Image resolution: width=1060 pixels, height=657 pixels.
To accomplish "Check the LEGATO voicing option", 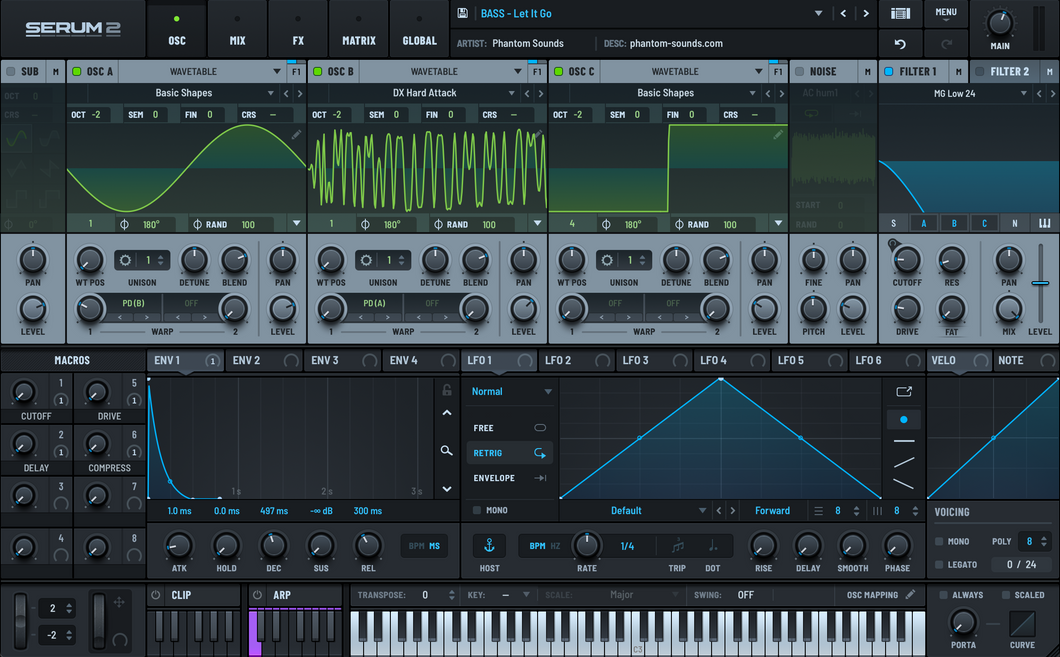I will pyautogui.click(x=939, y=564).
